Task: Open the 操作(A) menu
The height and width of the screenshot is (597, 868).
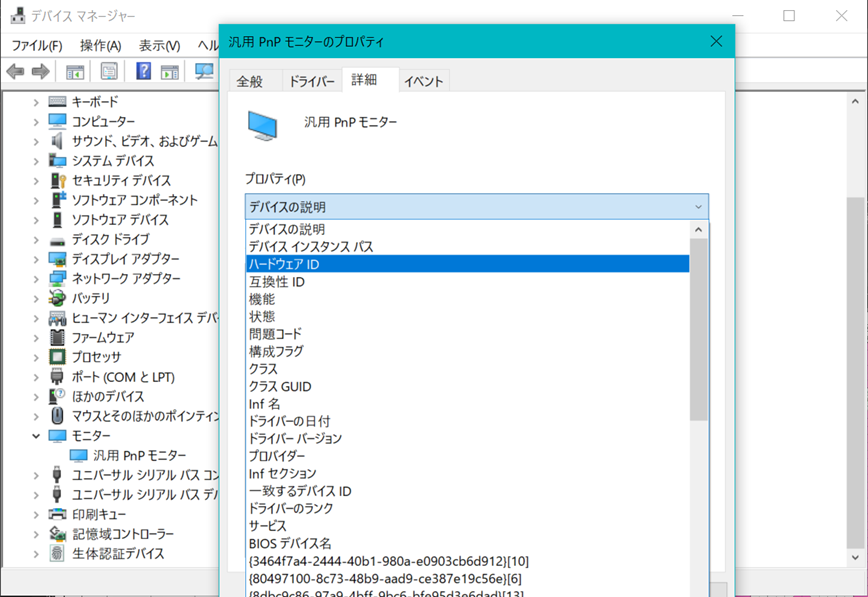Action: (100, 46)
